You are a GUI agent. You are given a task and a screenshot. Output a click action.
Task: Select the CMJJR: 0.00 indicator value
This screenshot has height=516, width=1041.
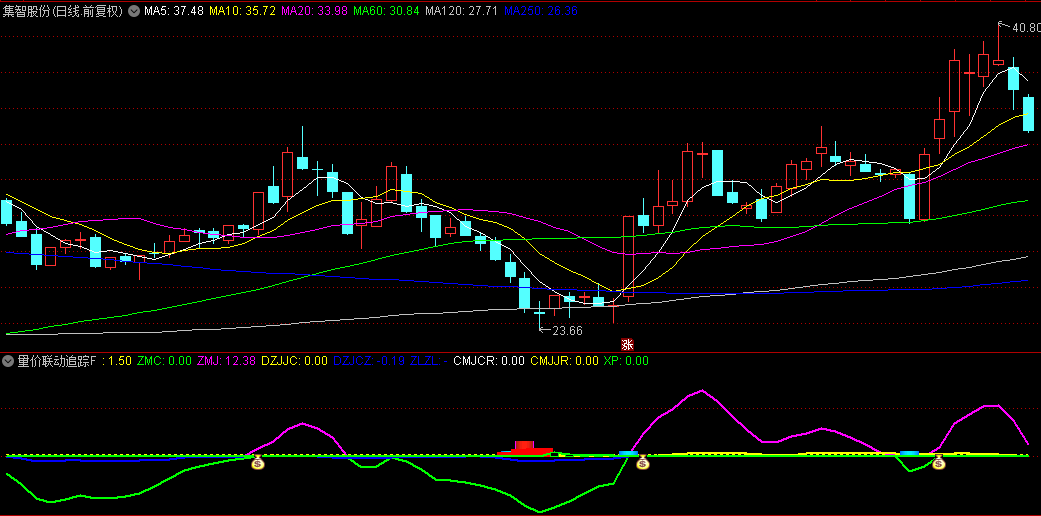pyautogui.click(x=564, y=361)
